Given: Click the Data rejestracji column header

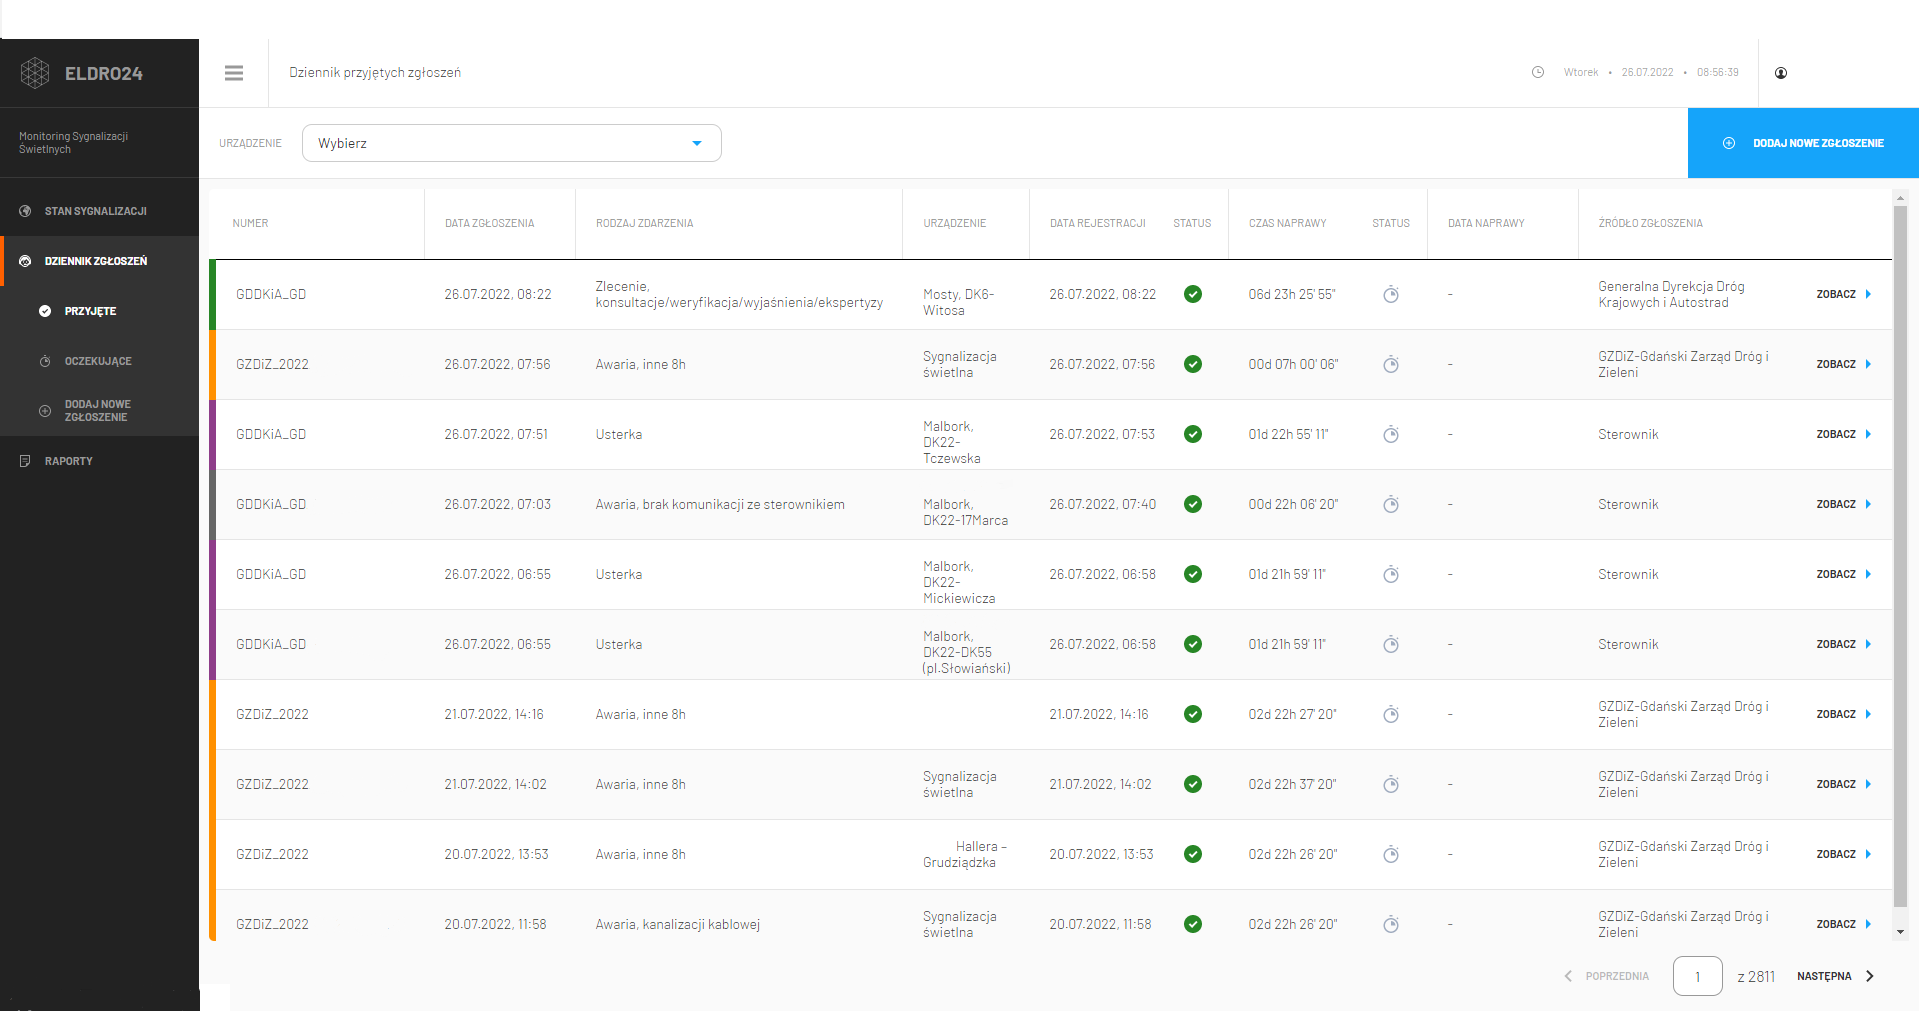Looking at the screenshot, I should click(x=1097, y=223).
